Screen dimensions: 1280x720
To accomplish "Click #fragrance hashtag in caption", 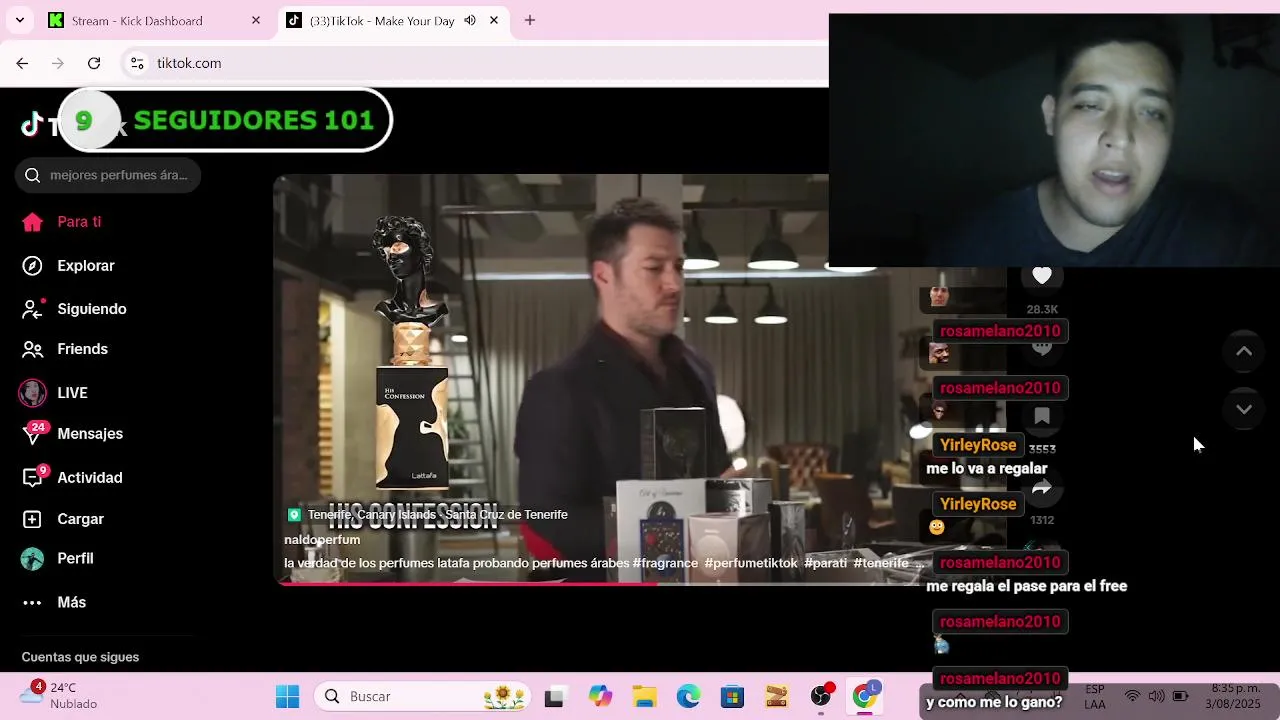I will (665, 563).
